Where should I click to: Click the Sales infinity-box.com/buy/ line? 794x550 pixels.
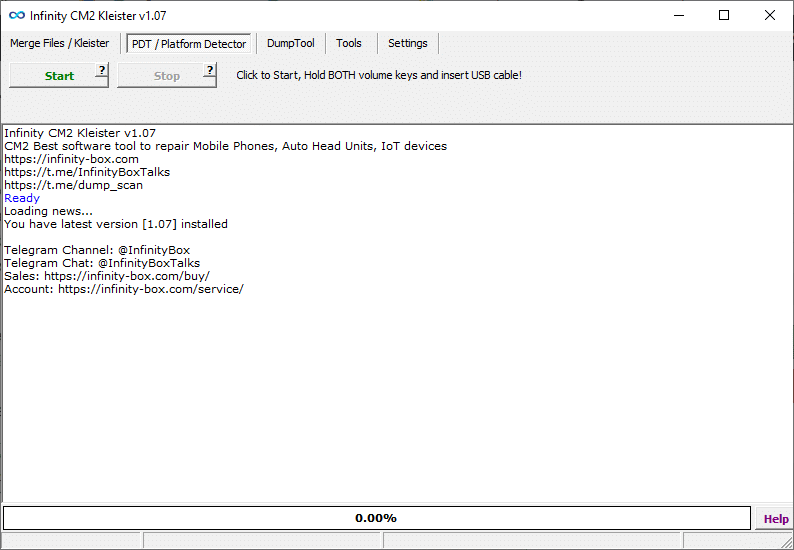click(x=107, y=277)
